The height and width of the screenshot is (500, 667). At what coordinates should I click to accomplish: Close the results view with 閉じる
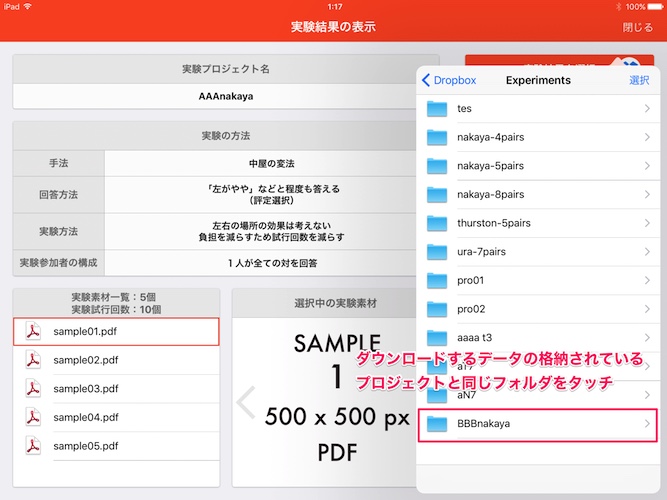pyautogui.click(x=637, y=27)
